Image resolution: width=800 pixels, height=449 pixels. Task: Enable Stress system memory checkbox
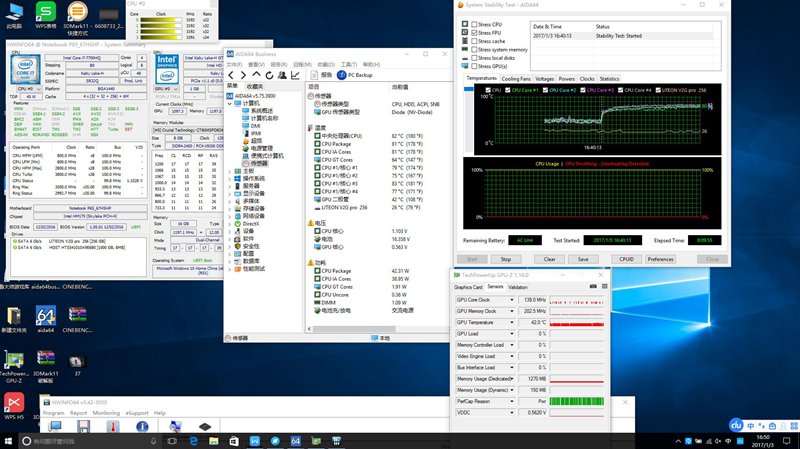tap(474, 49)
